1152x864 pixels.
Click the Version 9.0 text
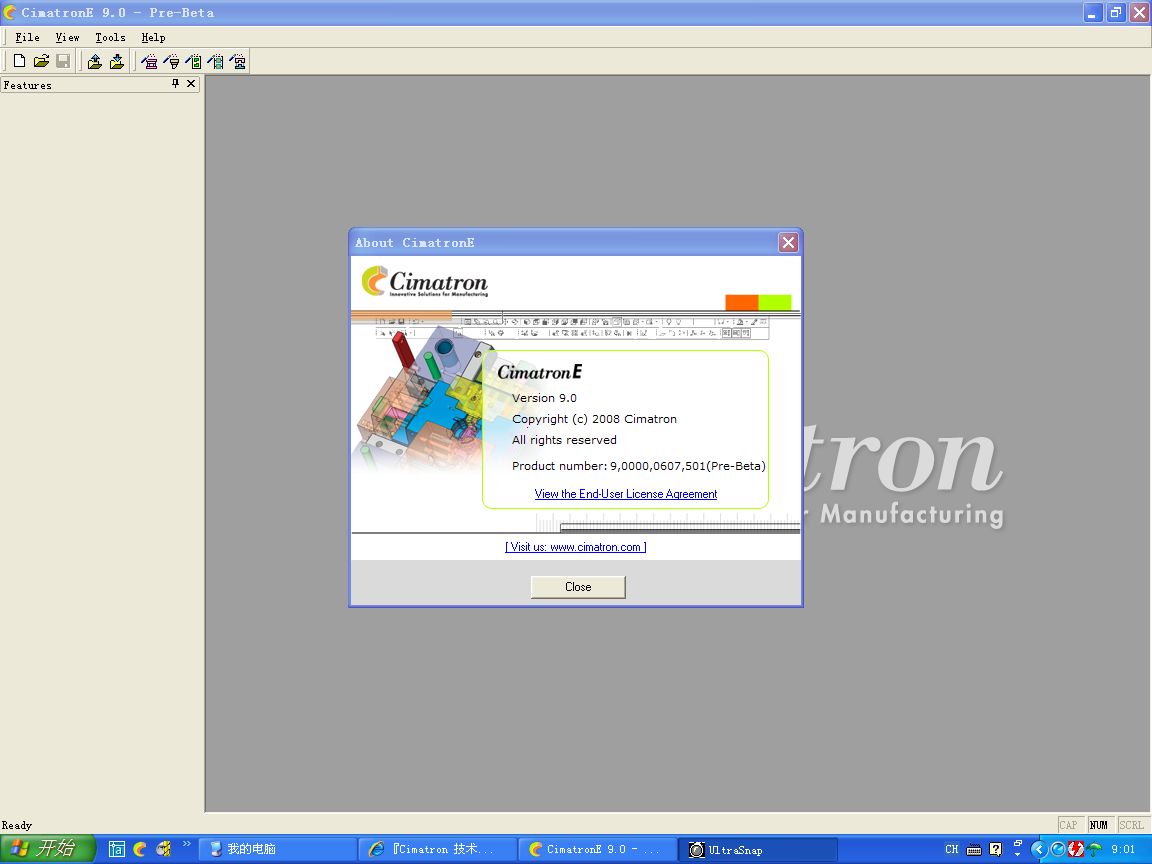click(544, 398)
